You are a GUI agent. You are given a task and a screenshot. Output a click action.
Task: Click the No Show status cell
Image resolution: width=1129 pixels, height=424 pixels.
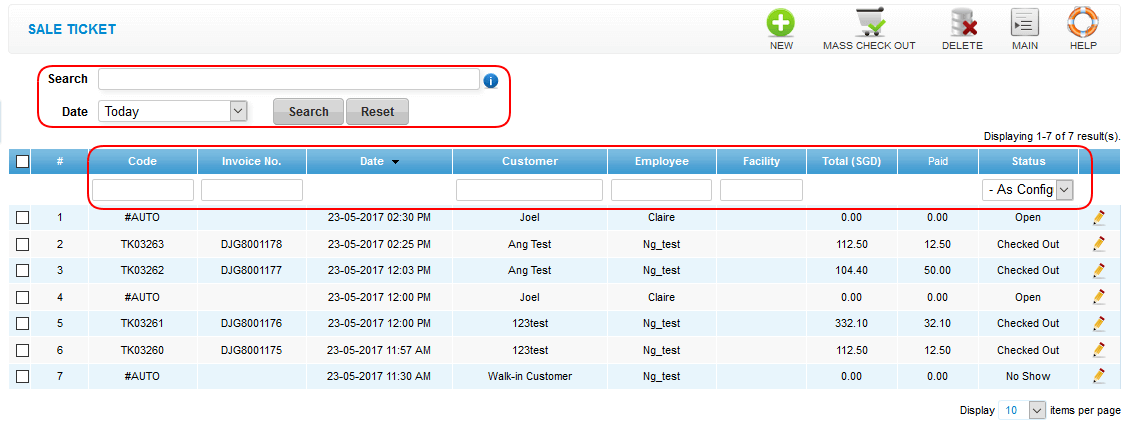(x=1028, y=376)
